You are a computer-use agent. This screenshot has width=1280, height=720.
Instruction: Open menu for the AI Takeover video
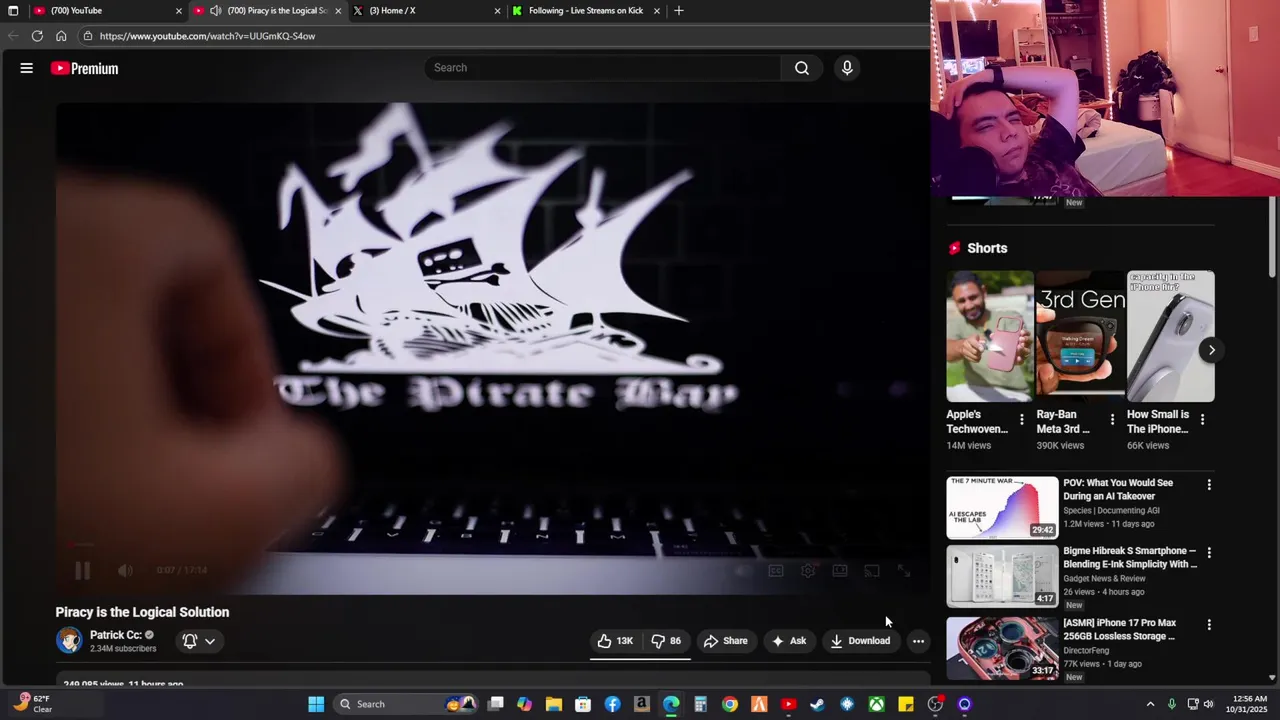tap(1209, 485)
